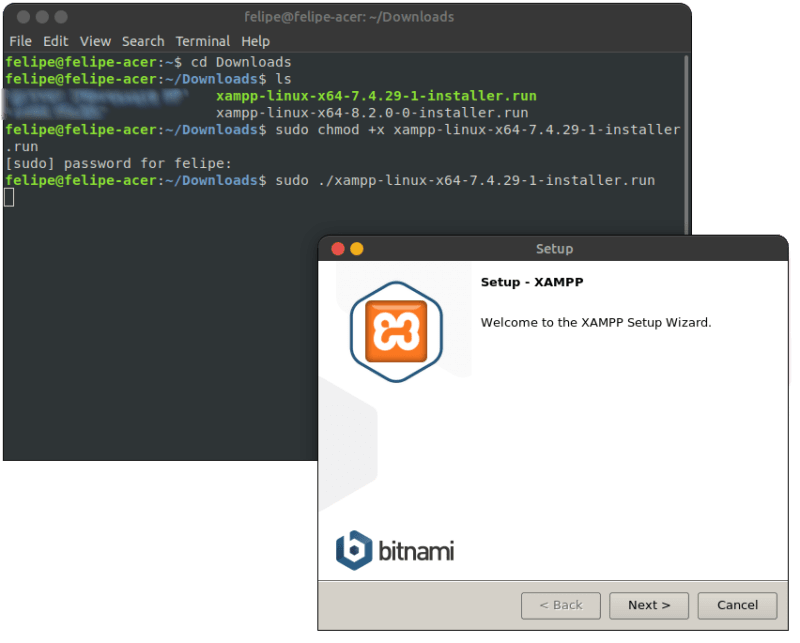Click the sudo chmod +x command line

342,138
